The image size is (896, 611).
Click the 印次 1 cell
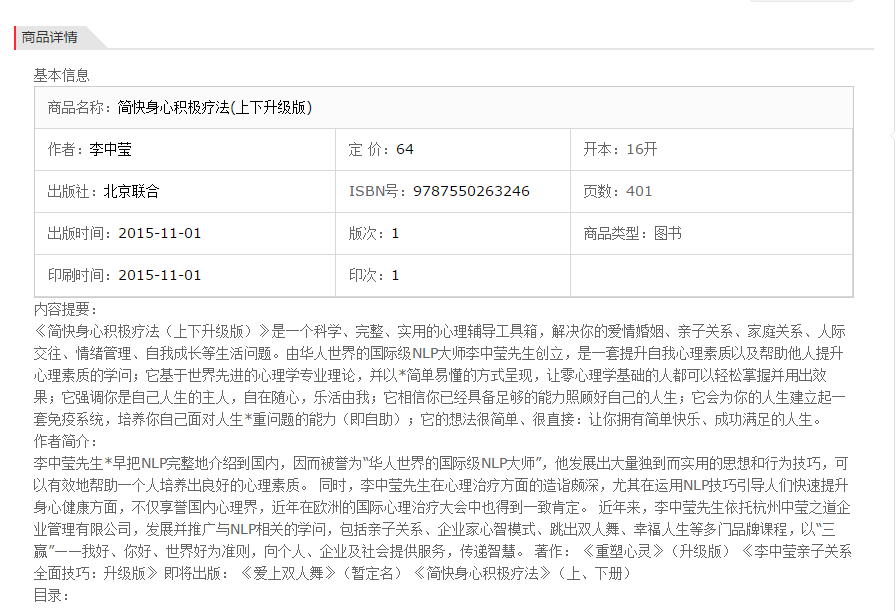coord(374,275)
